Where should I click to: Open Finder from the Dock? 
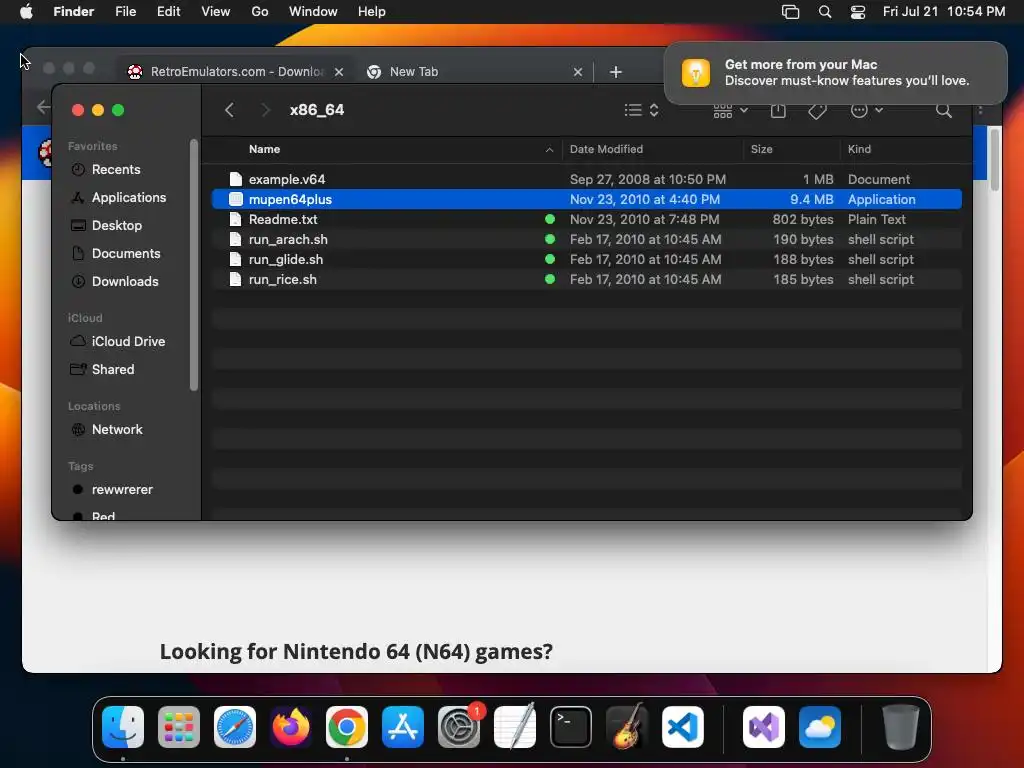tap(123, 727)
